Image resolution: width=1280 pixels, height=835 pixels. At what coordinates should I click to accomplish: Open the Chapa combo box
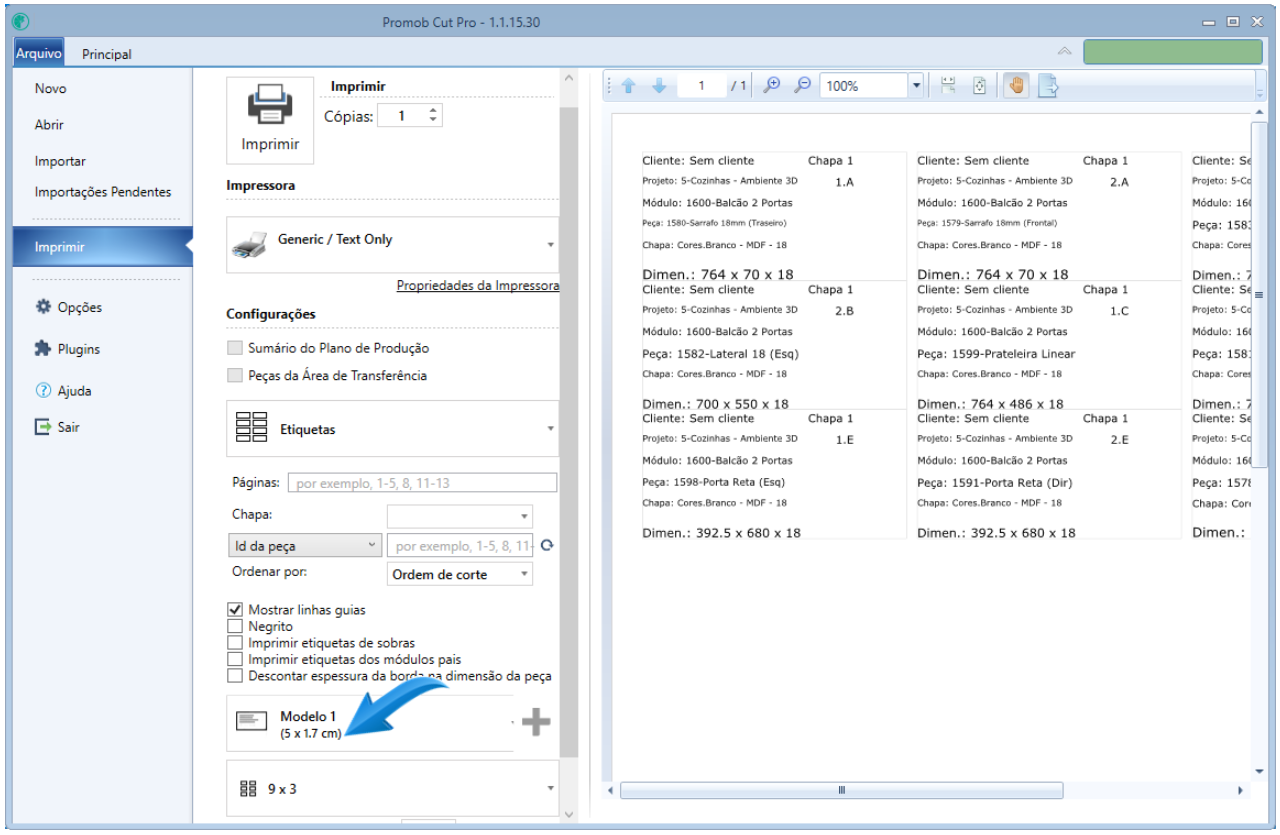point(459,516)
